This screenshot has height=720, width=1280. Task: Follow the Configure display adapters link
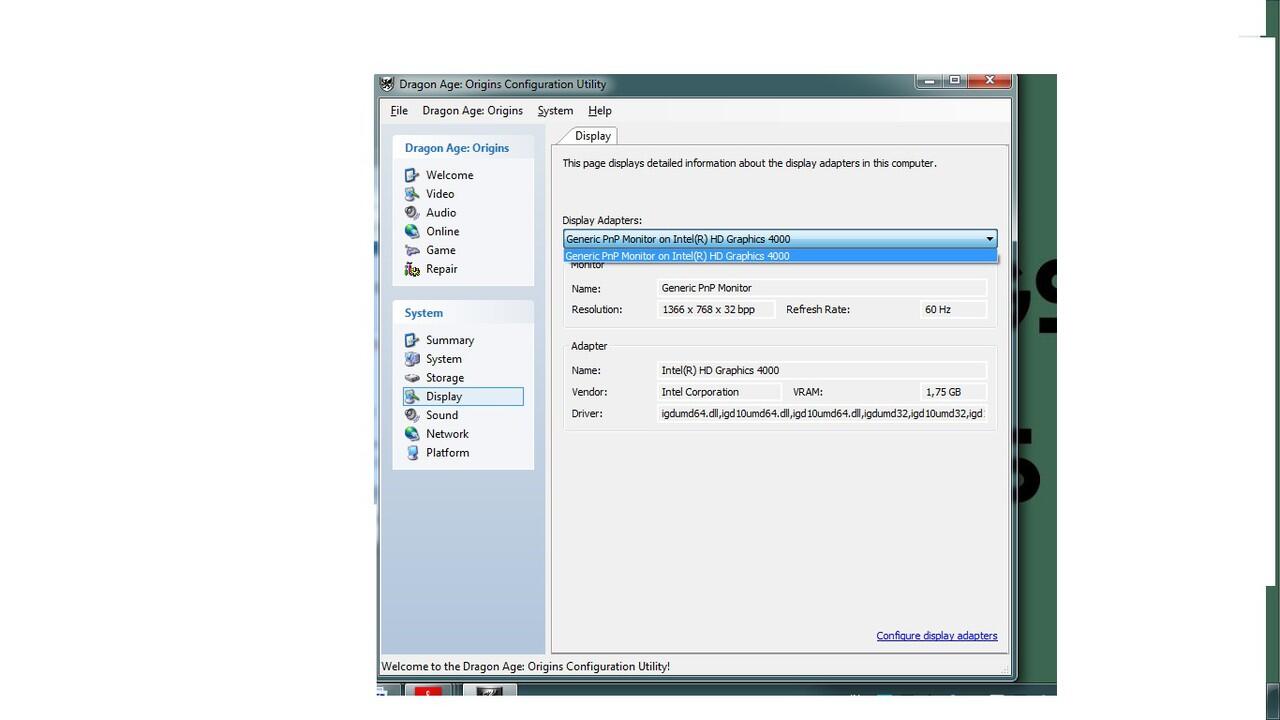click(x=937, y=636)
